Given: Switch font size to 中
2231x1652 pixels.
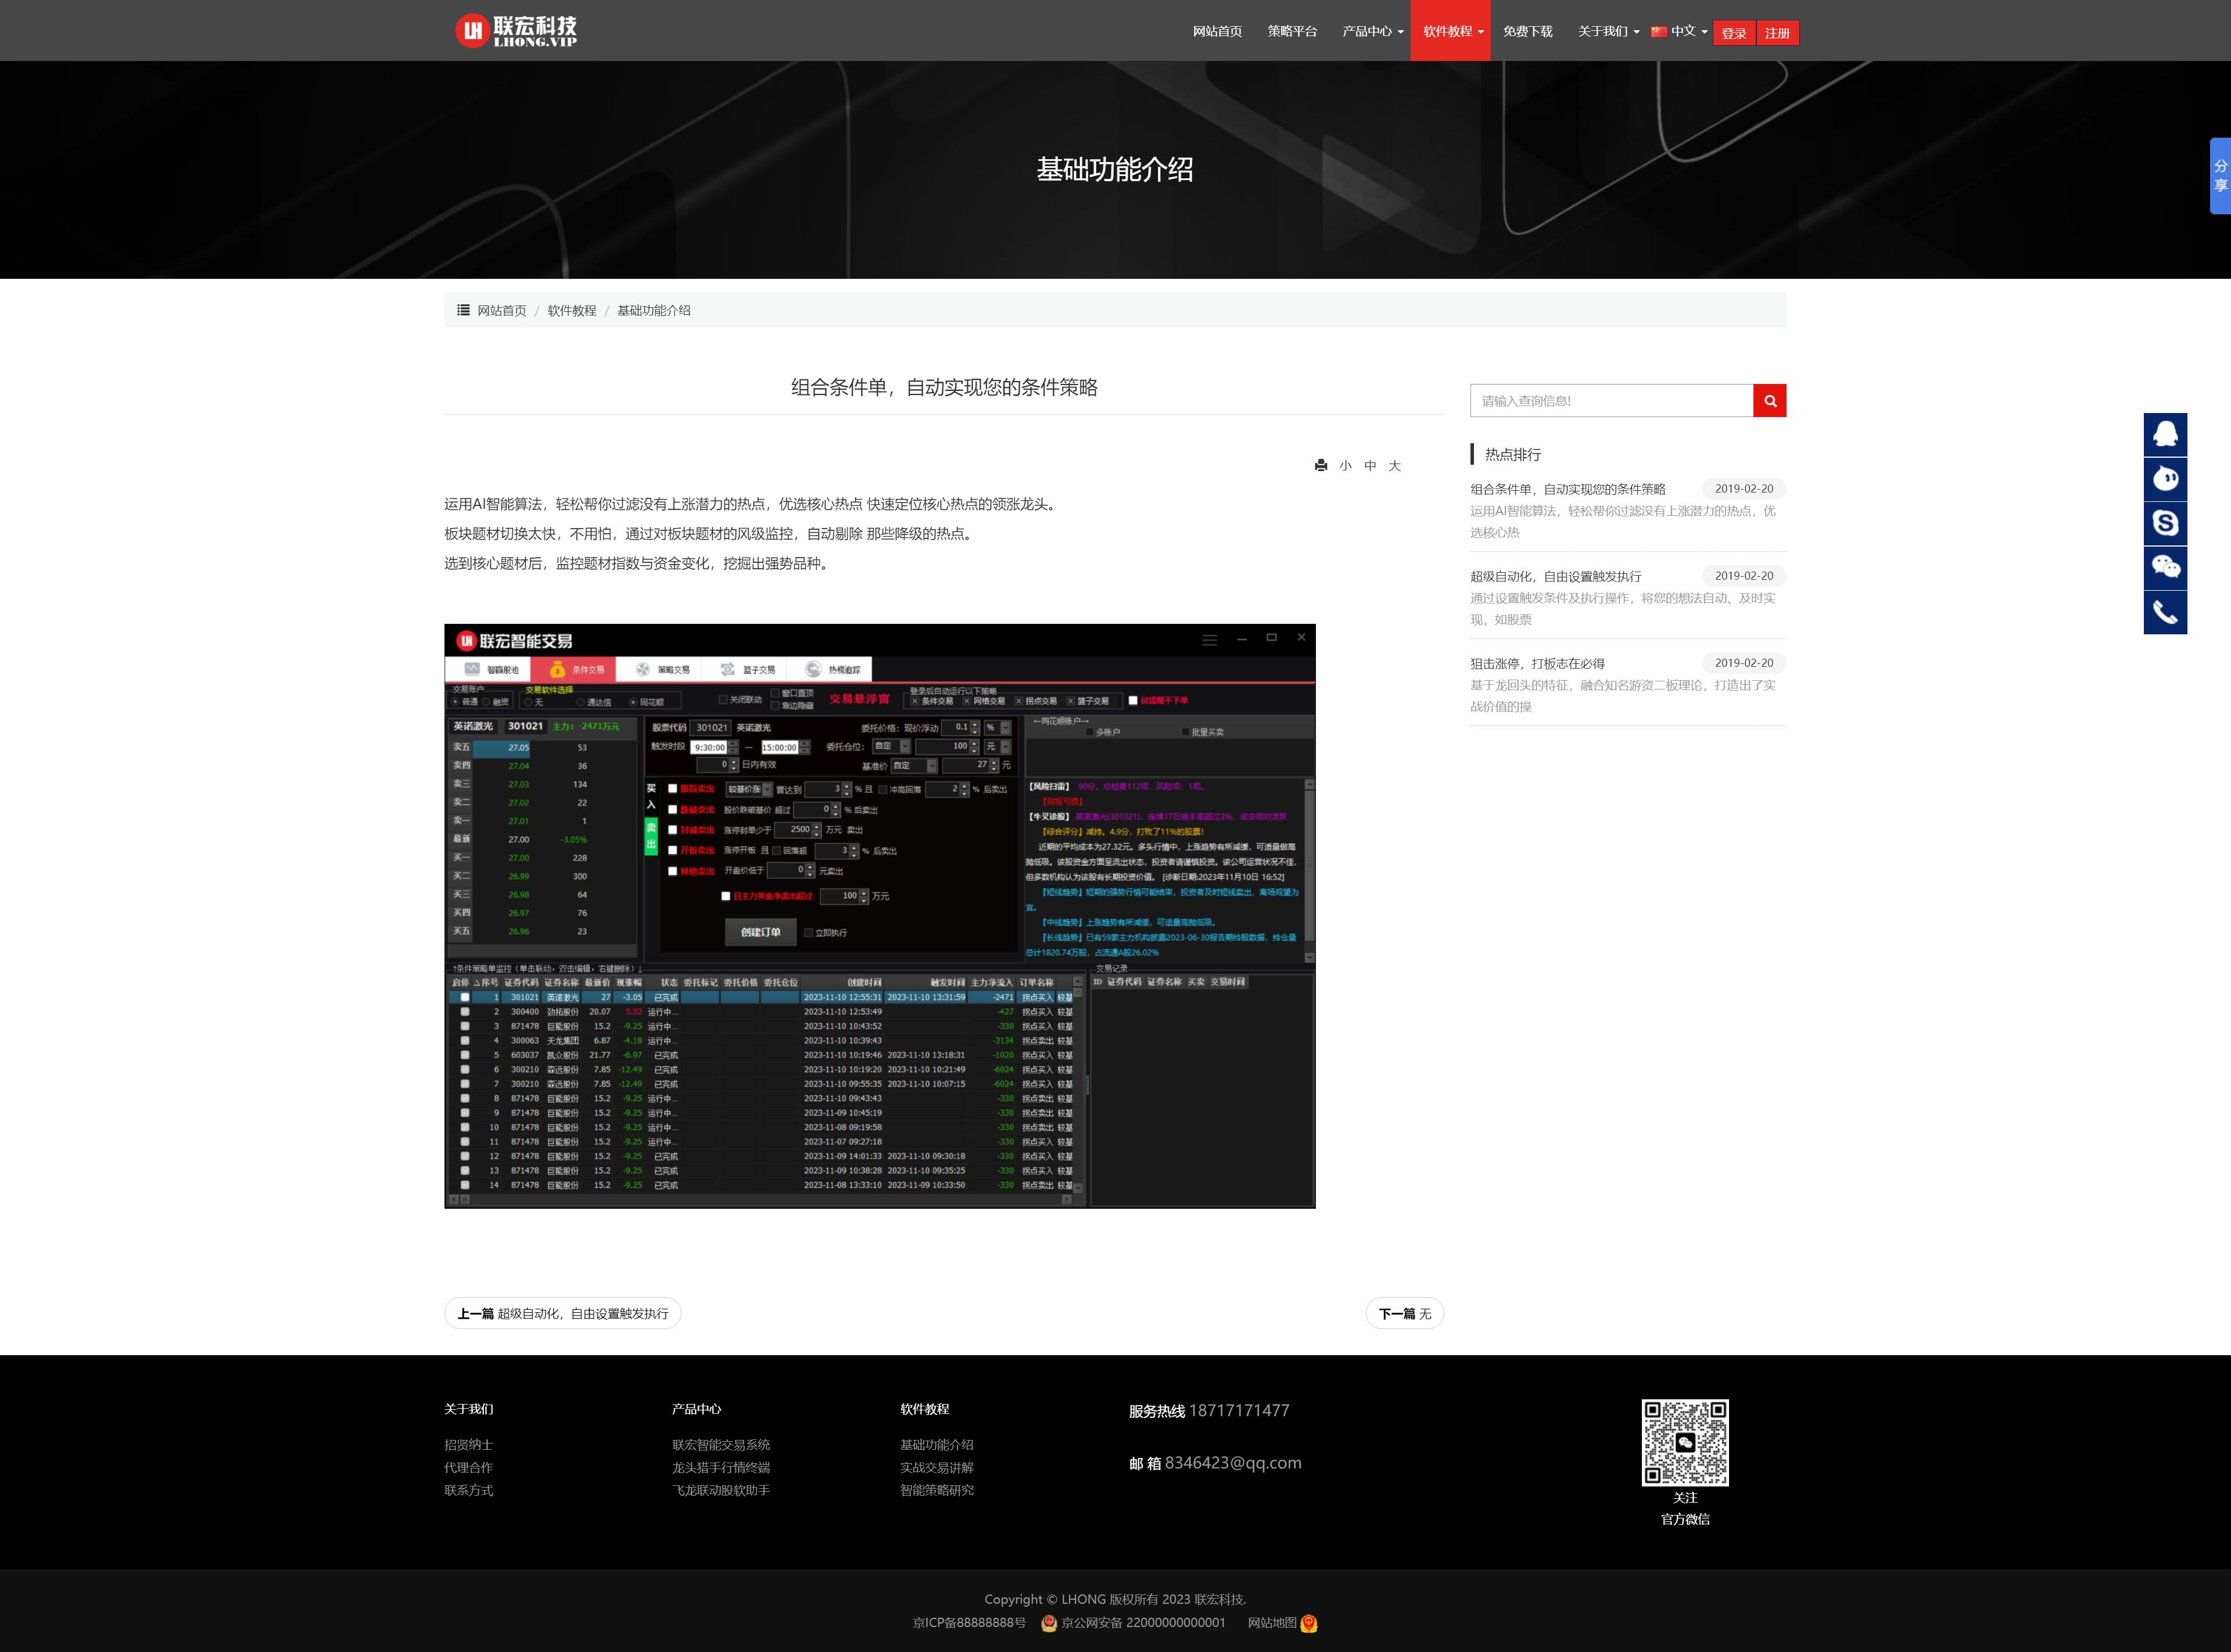Looking at the screenshot, I should click(x=1370, y=466).
